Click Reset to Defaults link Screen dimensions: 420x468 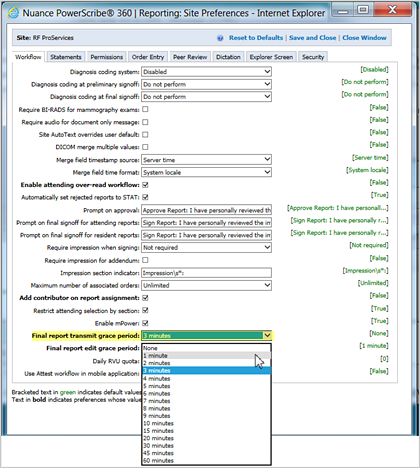point(256,38)
